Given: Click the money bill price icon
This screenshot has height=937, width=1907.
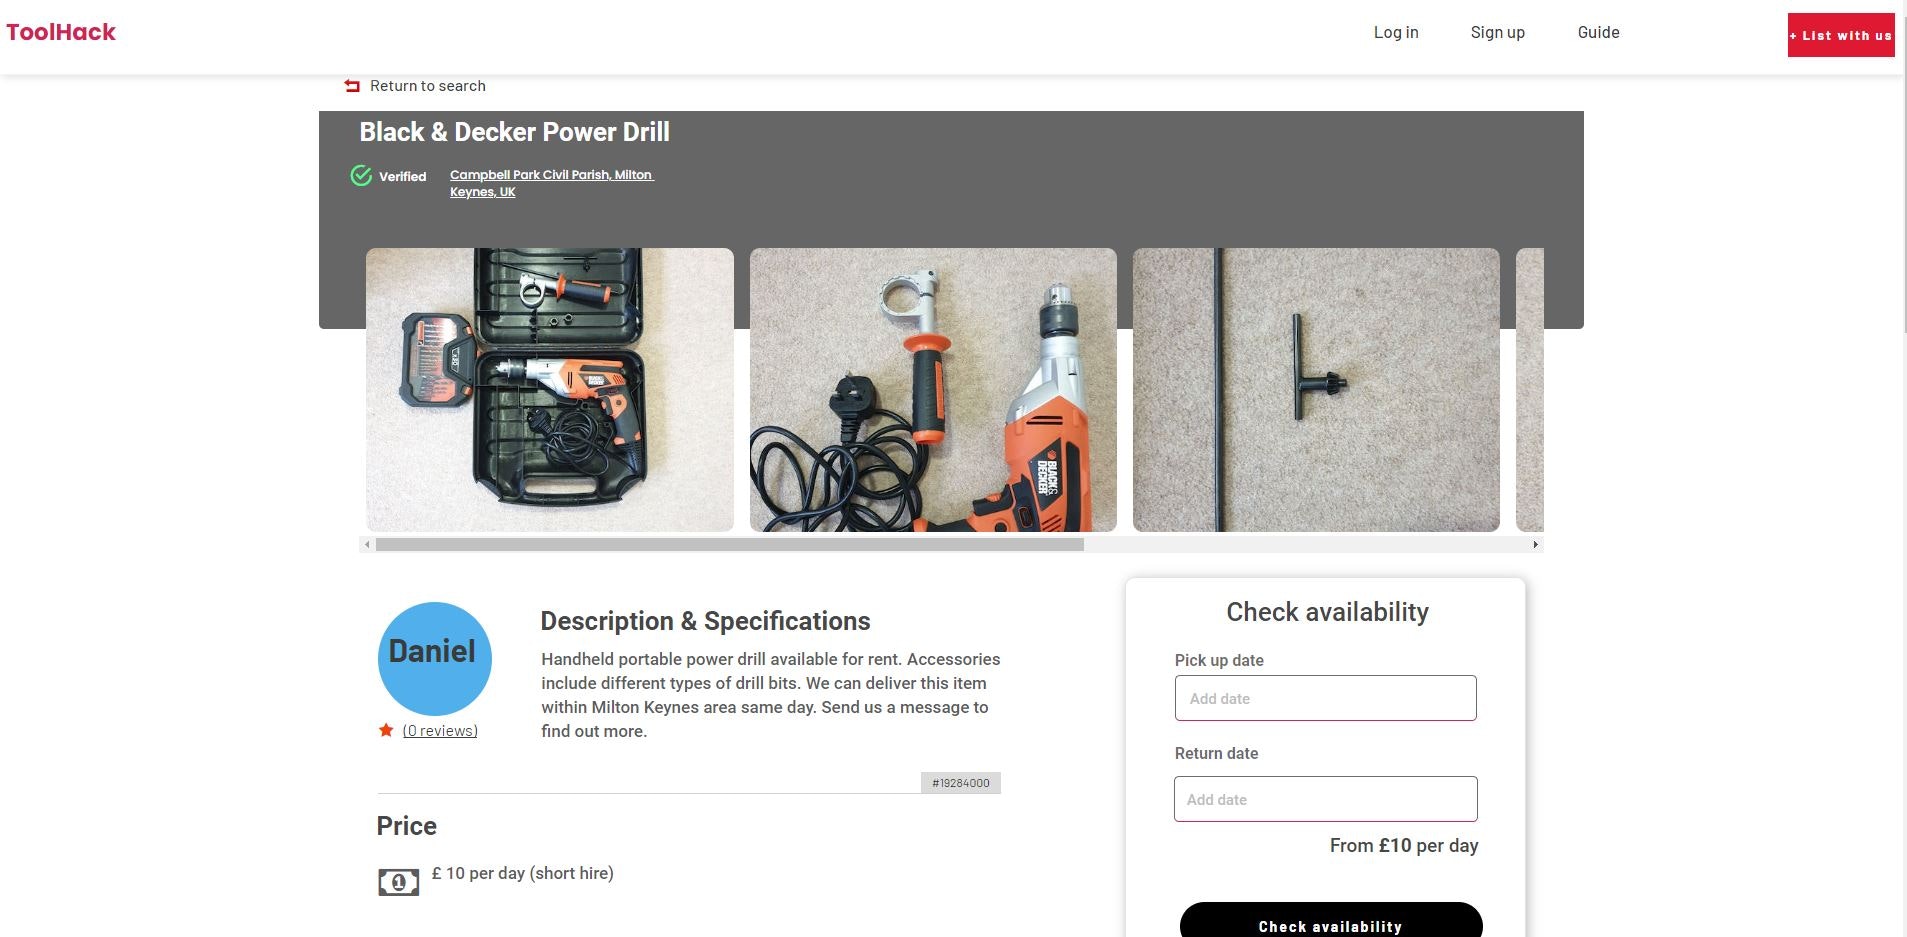Looking at the screenshot, I should 398,882.
